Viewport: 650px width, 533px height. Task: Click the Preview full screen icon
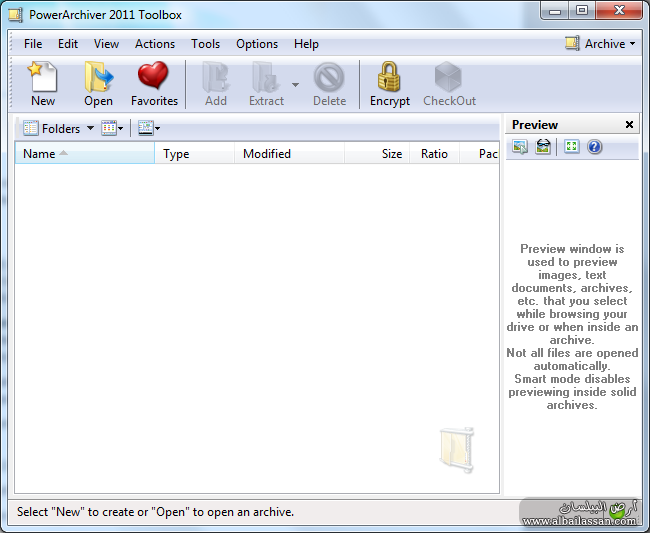[x=572, y=146]
